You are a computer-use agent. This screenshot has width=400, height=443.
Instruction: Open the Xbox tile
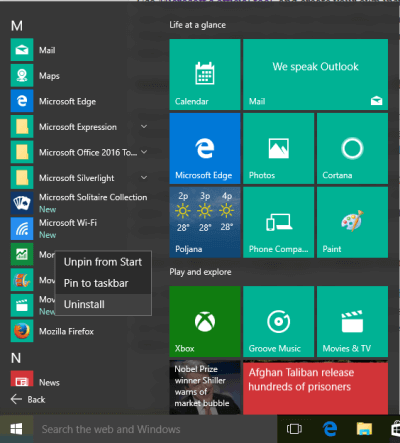pos(205,322)
